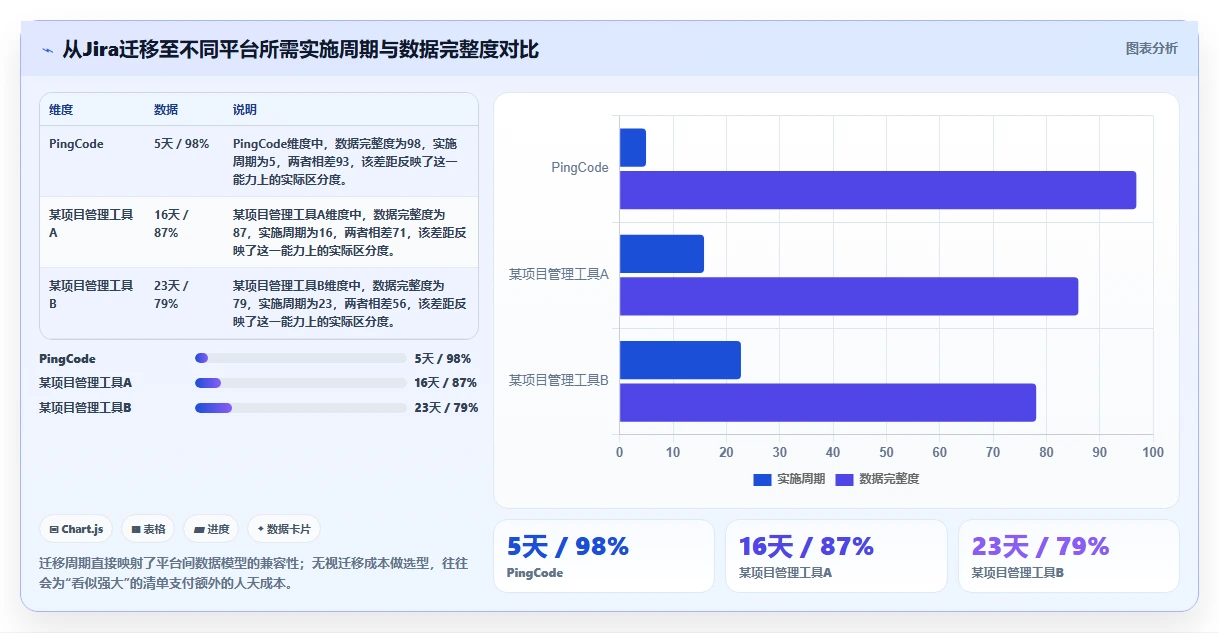This screenshot has width=1219, height=633.
Task: Click the main title about Jira迁移
Action: (300, 49)
